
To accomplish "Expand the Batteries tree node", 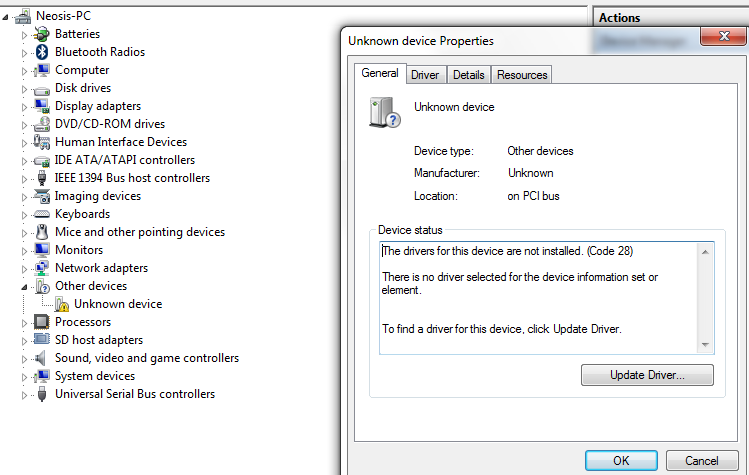I will [x=24, y=34].
